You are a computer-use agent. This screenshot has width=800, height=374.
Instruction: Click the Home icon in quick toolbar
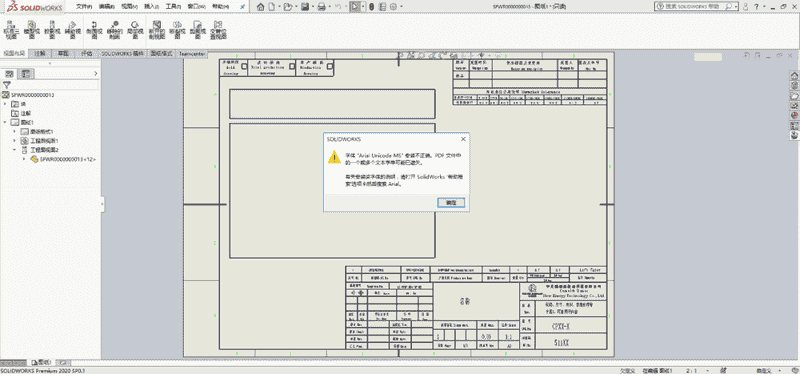(x=261, y=7)
